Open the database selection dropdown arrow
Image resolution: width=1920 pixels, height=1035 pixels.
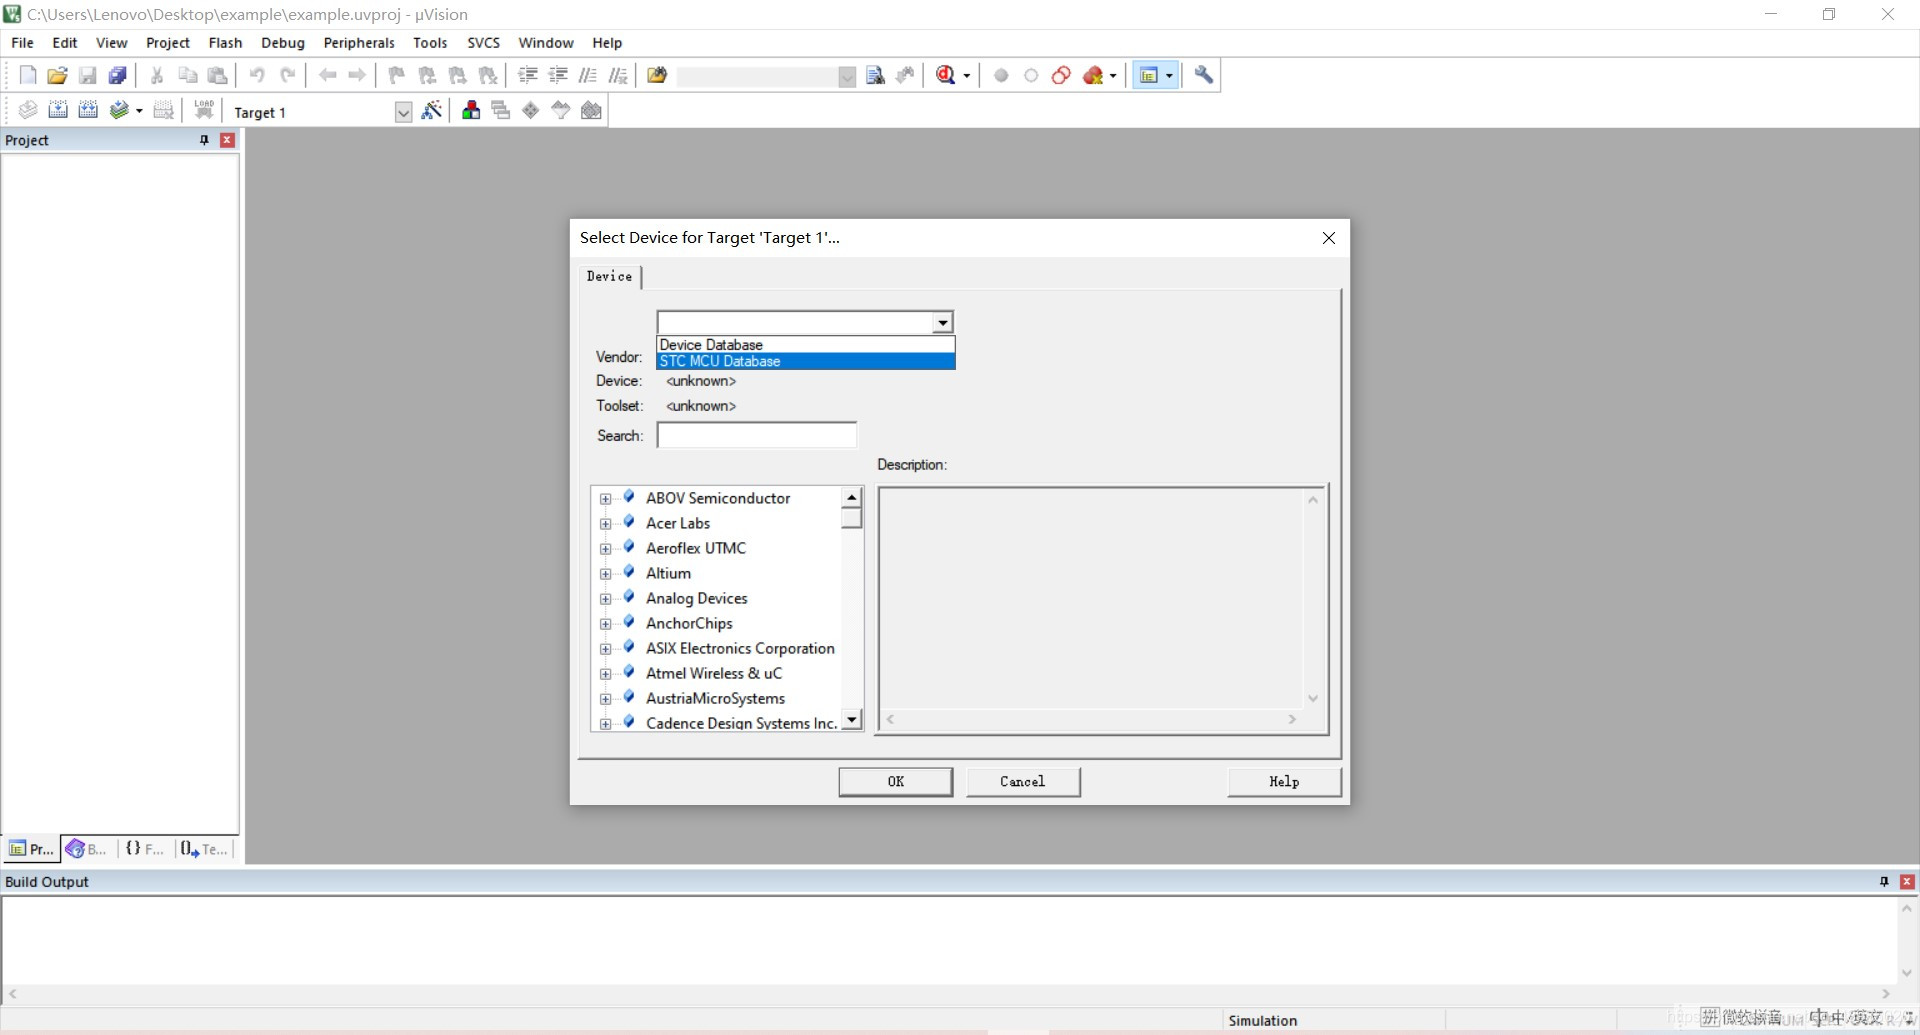[942, 322]
